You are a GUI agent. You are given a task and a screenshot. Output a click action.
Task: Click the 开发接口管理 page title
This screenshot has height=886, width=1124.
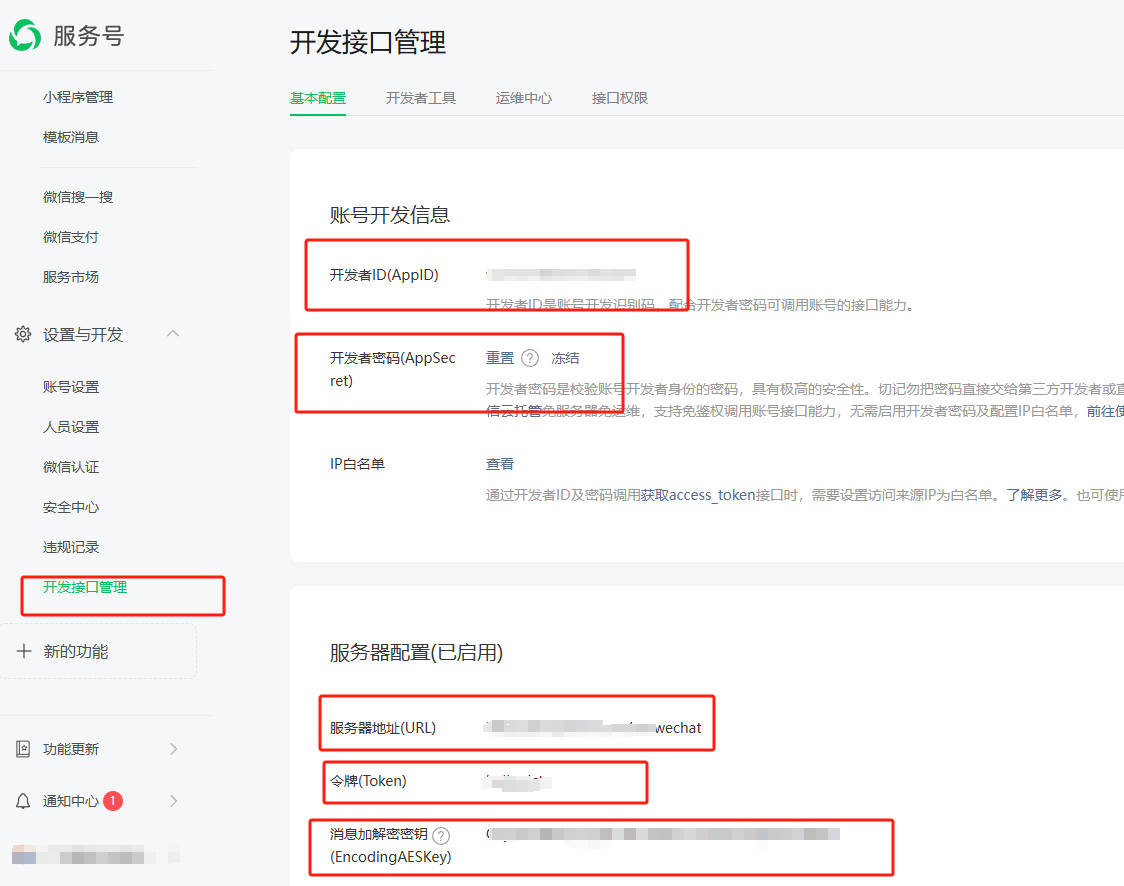click(x=368, y=42)
